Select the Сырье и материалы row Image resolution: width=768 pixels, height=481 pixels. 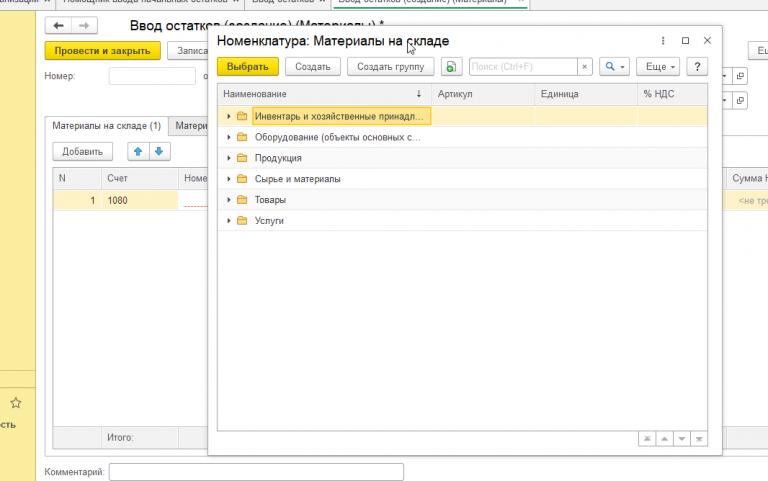tap(462, 179)
